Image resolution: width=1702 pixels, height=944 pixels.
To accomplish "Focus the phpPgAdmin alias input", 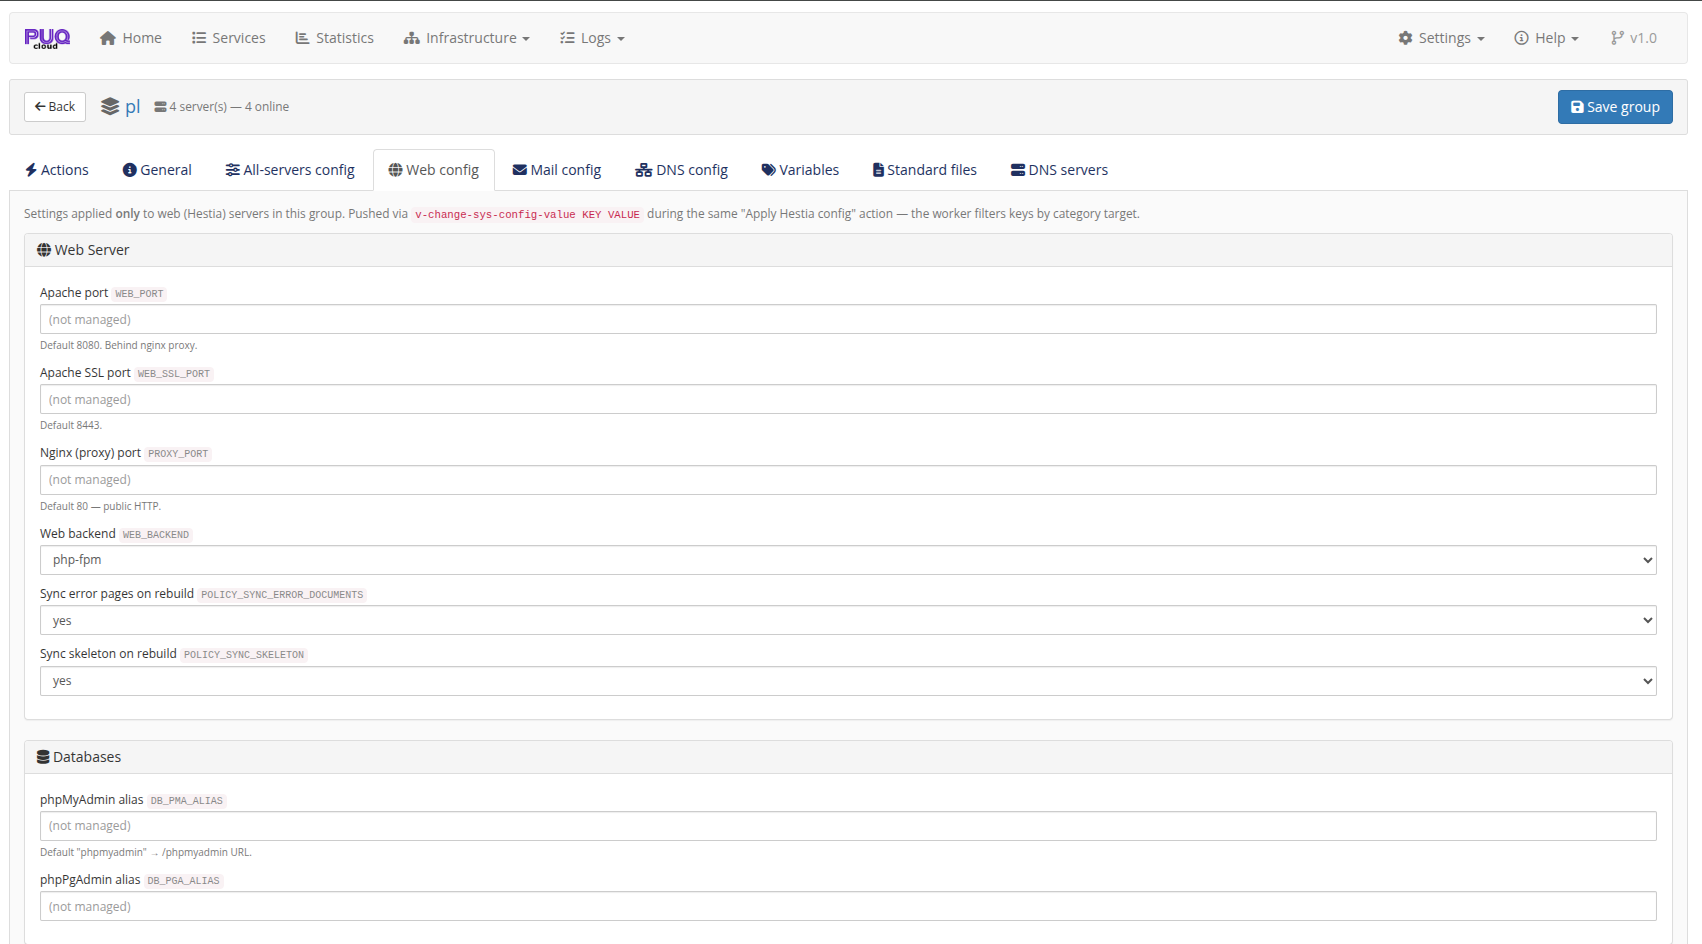I will tap(848, 907).
